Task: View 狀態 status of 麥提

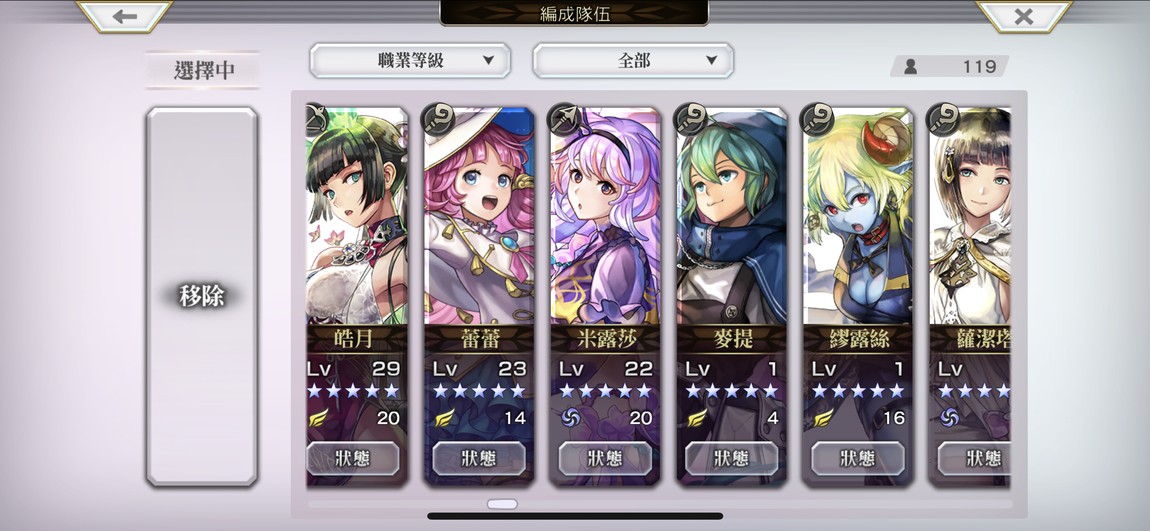Action: (x=732, y=458)
